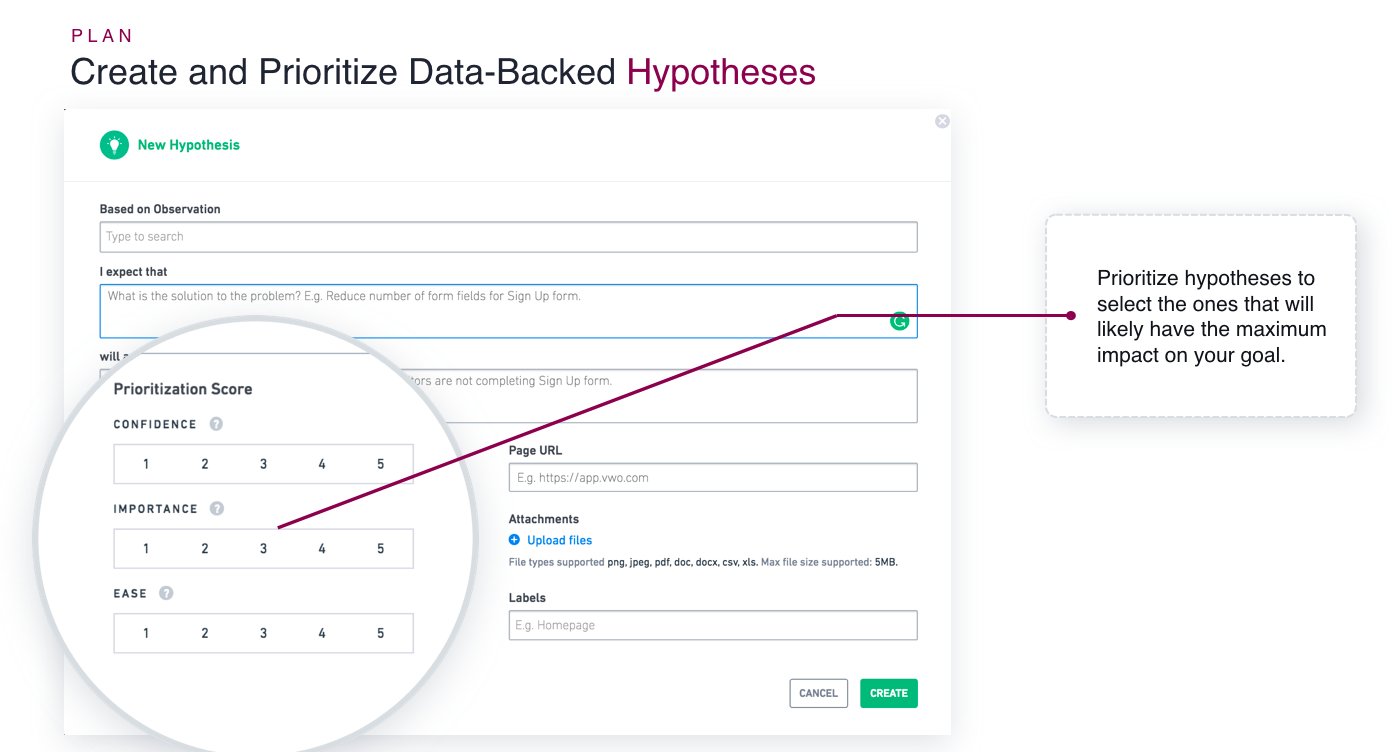Set Confidence score to 2
1393x752 pixels.
205,464
